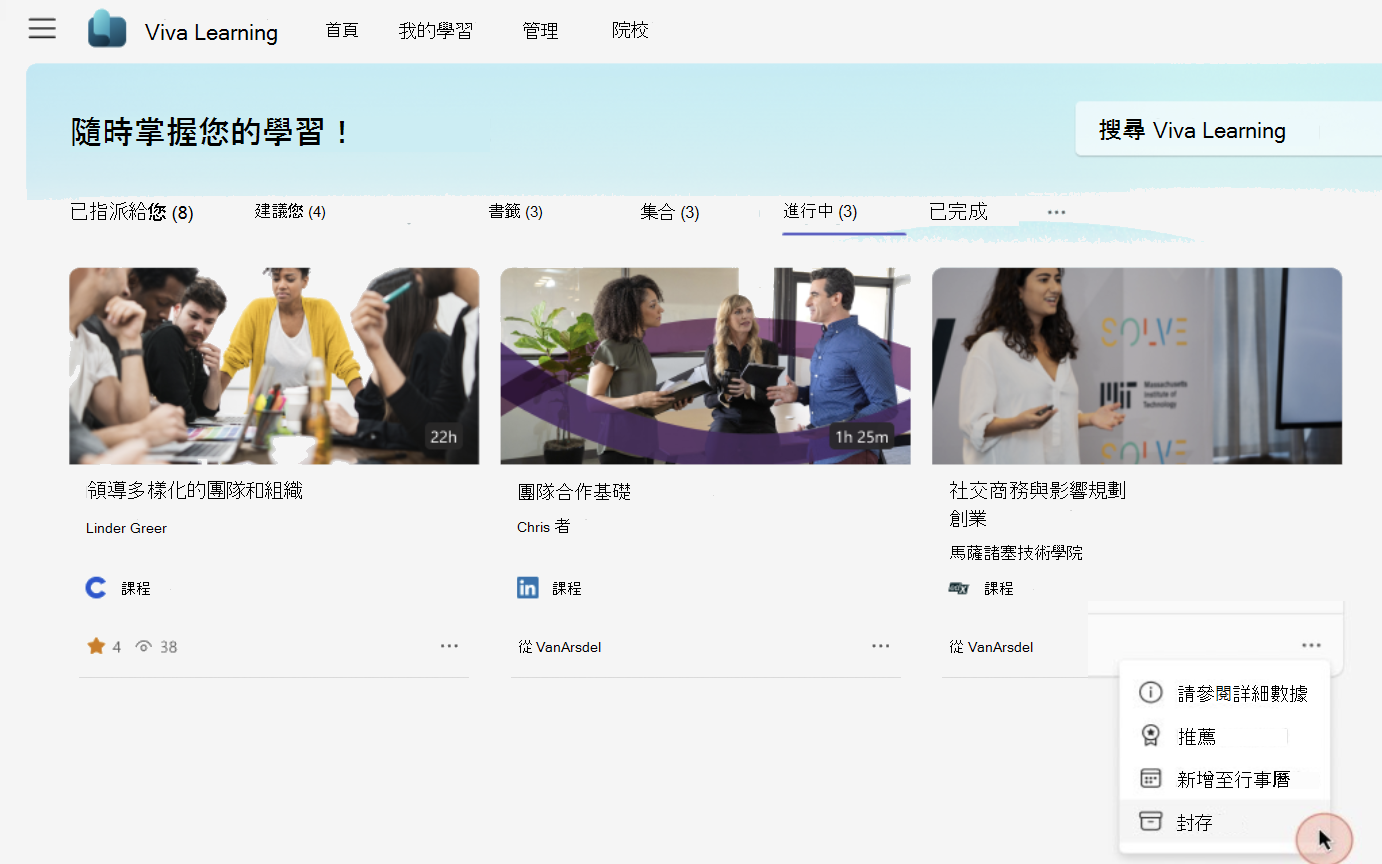Open the 領導多樣化的團隊和組織 course thumbnail
The height and width of the screenshot is (864, 1382).
(x=274, y=366)
